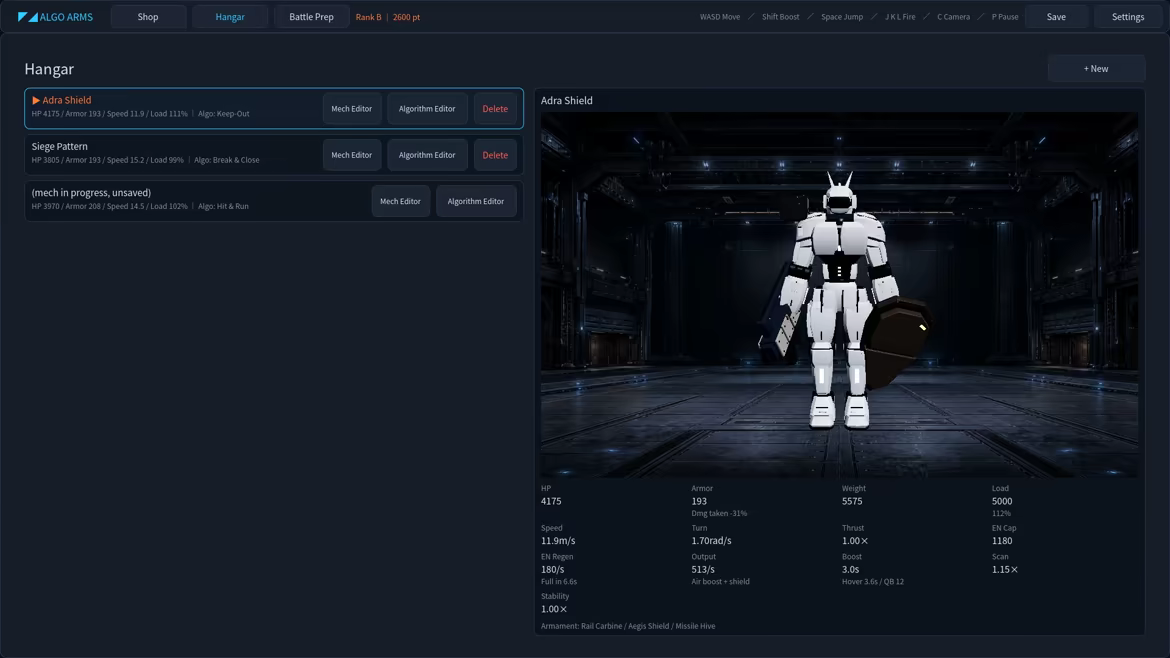
Task: Click the Adra Shield 3D mech preview
Action: point(839,295)
